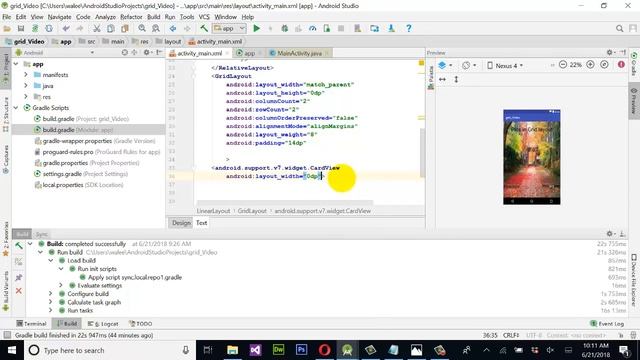Expand the java folder
The image size is (640, 360).
(x=26, y=86)
